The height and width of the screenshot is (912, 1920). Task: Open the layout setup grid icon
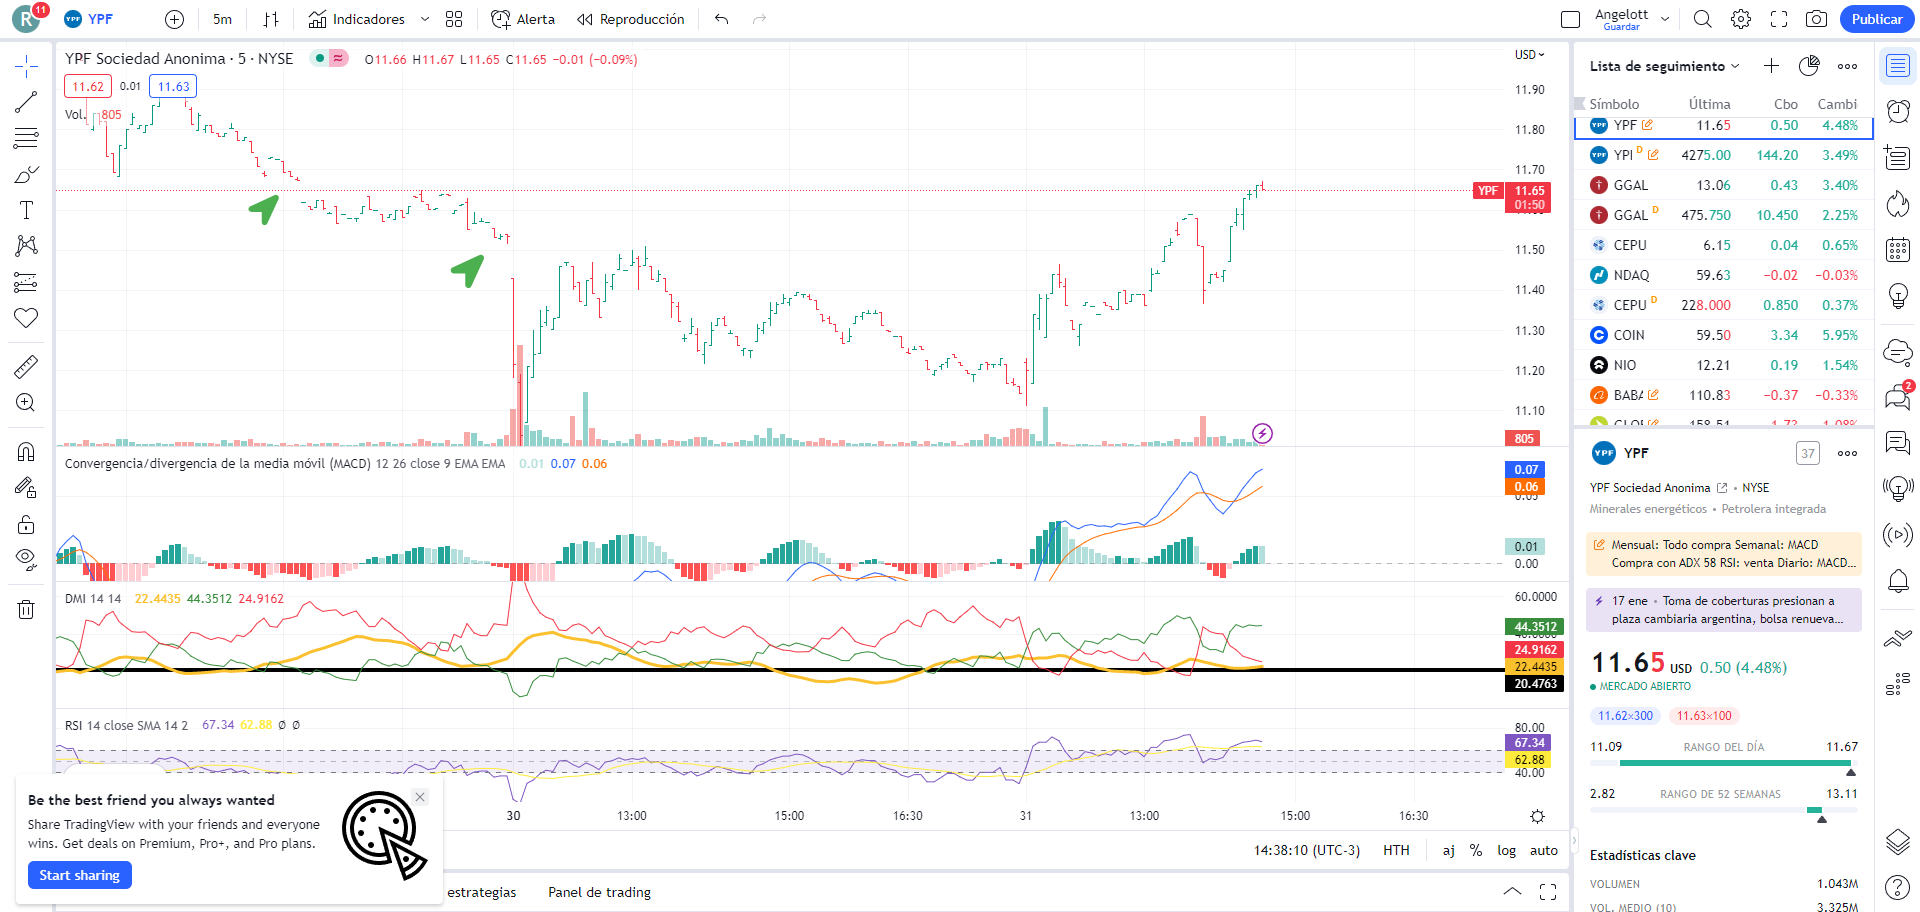[x=454, y=19]
